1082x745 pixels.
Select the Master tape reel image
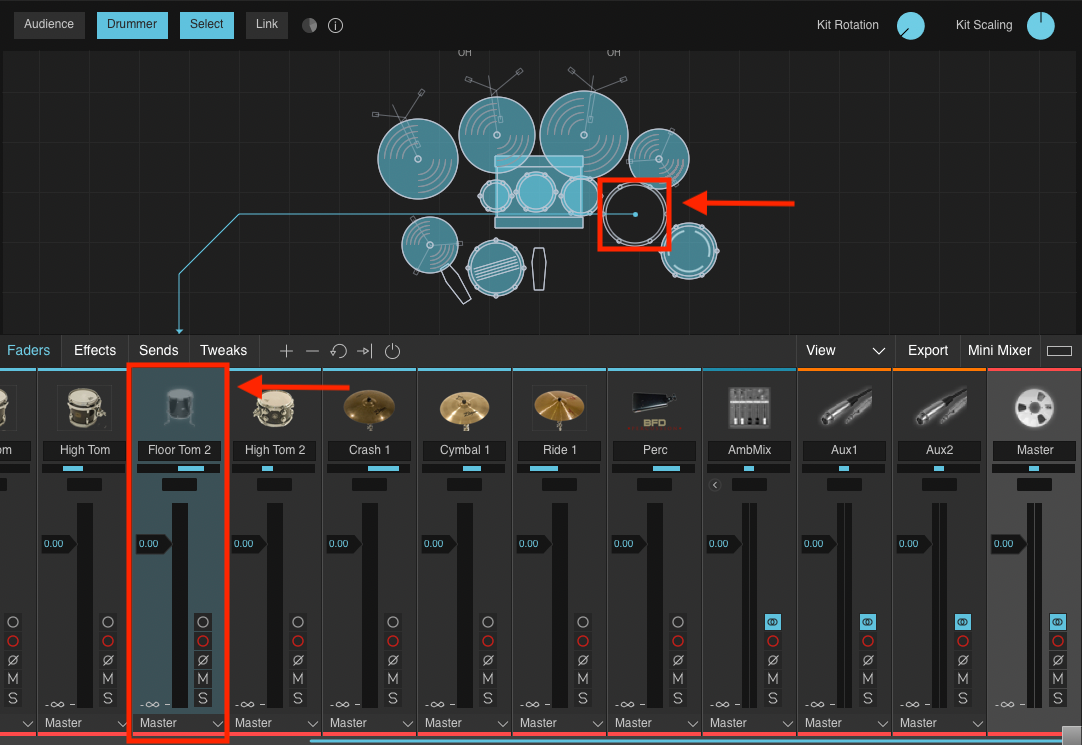pos(1034,408)
